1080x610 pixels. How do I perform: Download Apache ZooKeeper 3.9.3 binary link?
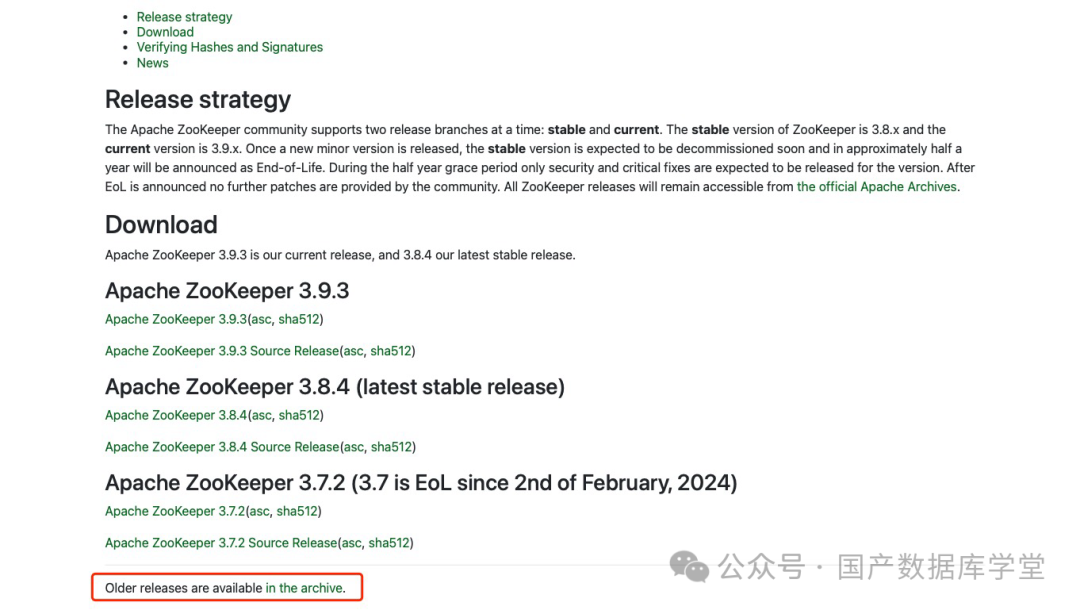[x=176, y=319]
